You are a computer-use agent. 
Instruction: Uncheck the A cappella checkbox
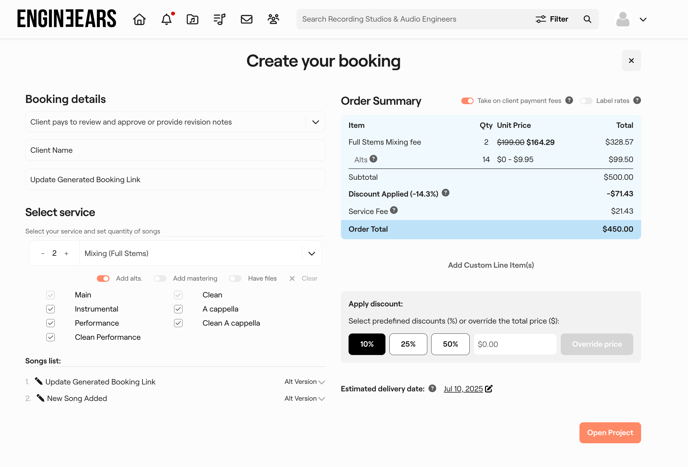[x=178, y=309]
